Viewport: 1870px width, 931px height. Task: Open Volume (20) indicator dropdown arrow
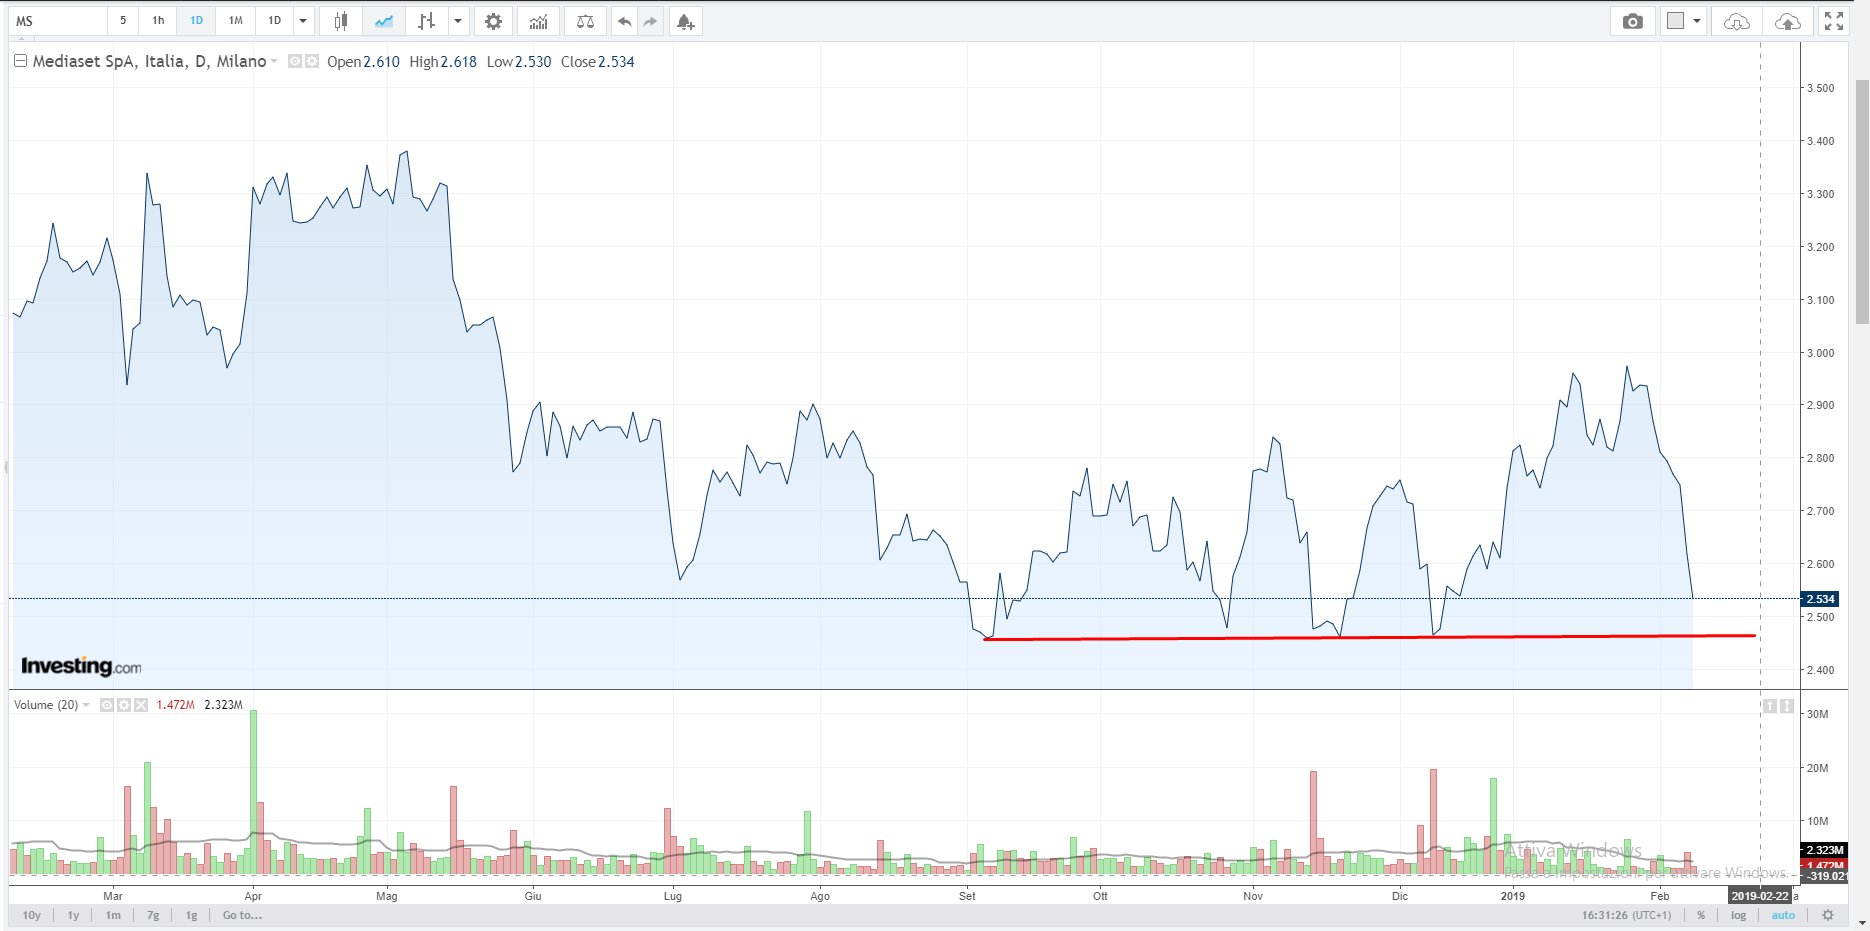pyautogui.click(x=86, y=705)
